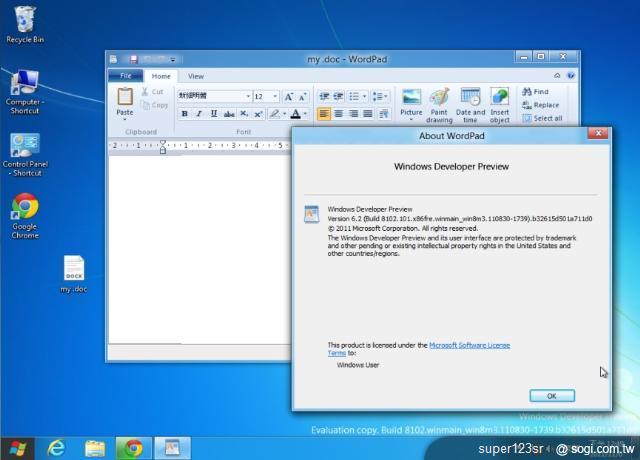Image resolution: width=640 pixels, height=460 pixels.
Task: Open Internet Explorer from taskbar
Action: click(x=56, y=448)
